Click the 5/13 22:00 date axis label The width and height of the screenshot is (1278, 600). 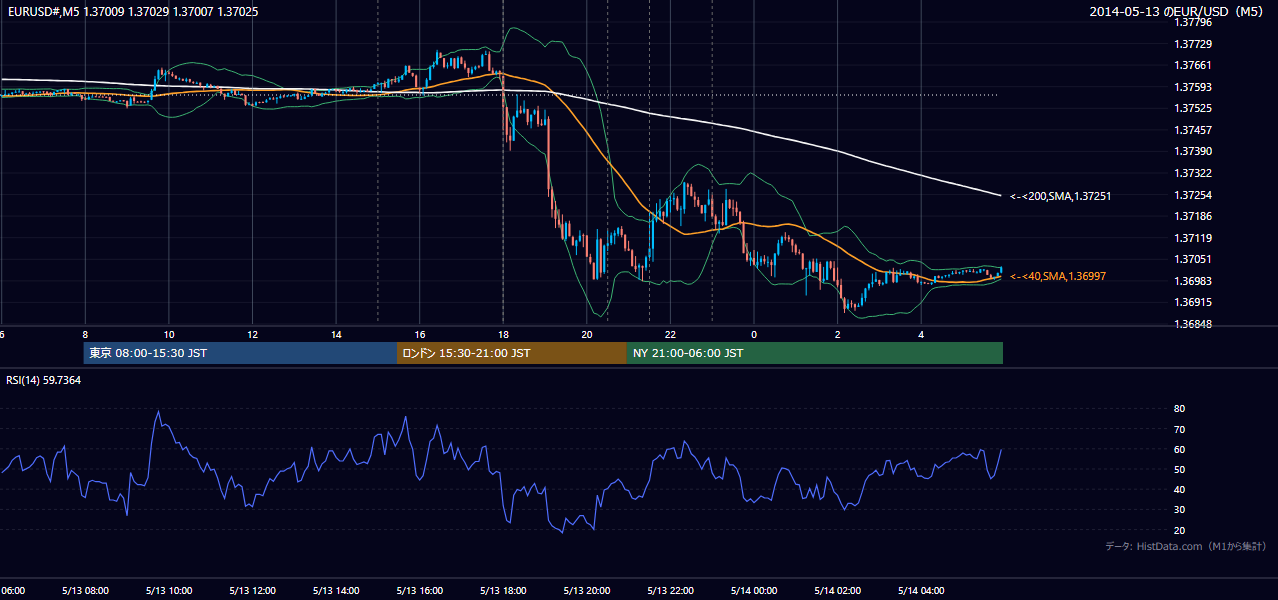coord(670,590)
